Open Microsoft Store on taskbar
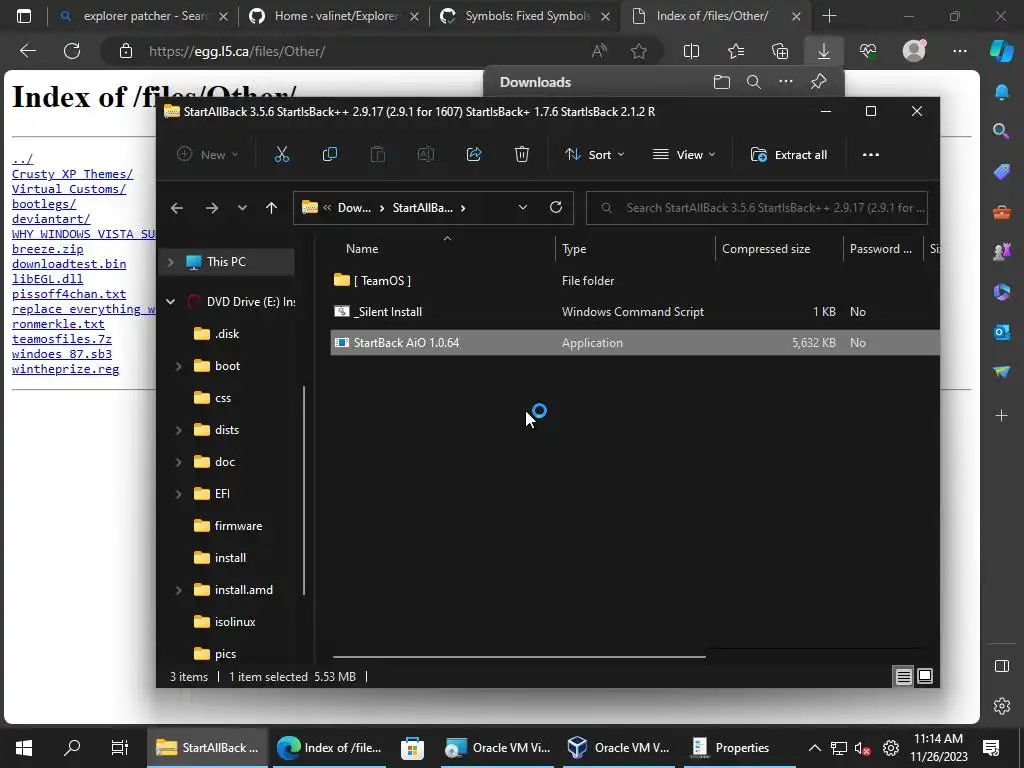The width and height of the screenshot is (1024, 768). [x=412, y=748]
